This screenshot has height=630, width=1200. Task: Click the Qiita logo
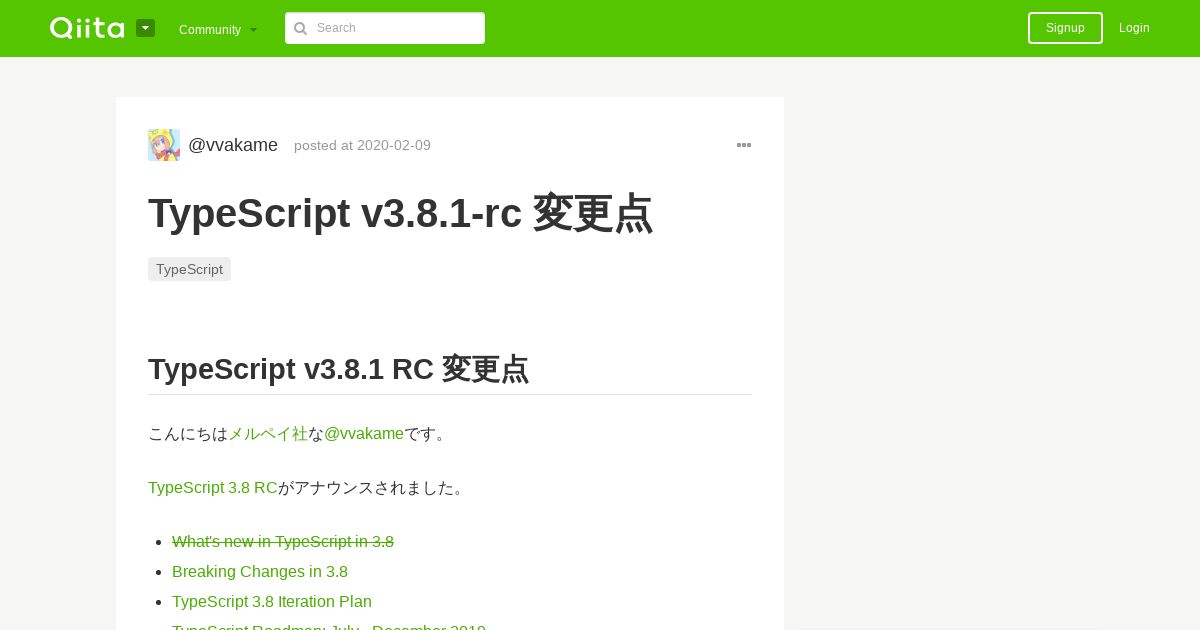(x=87, y=28)
